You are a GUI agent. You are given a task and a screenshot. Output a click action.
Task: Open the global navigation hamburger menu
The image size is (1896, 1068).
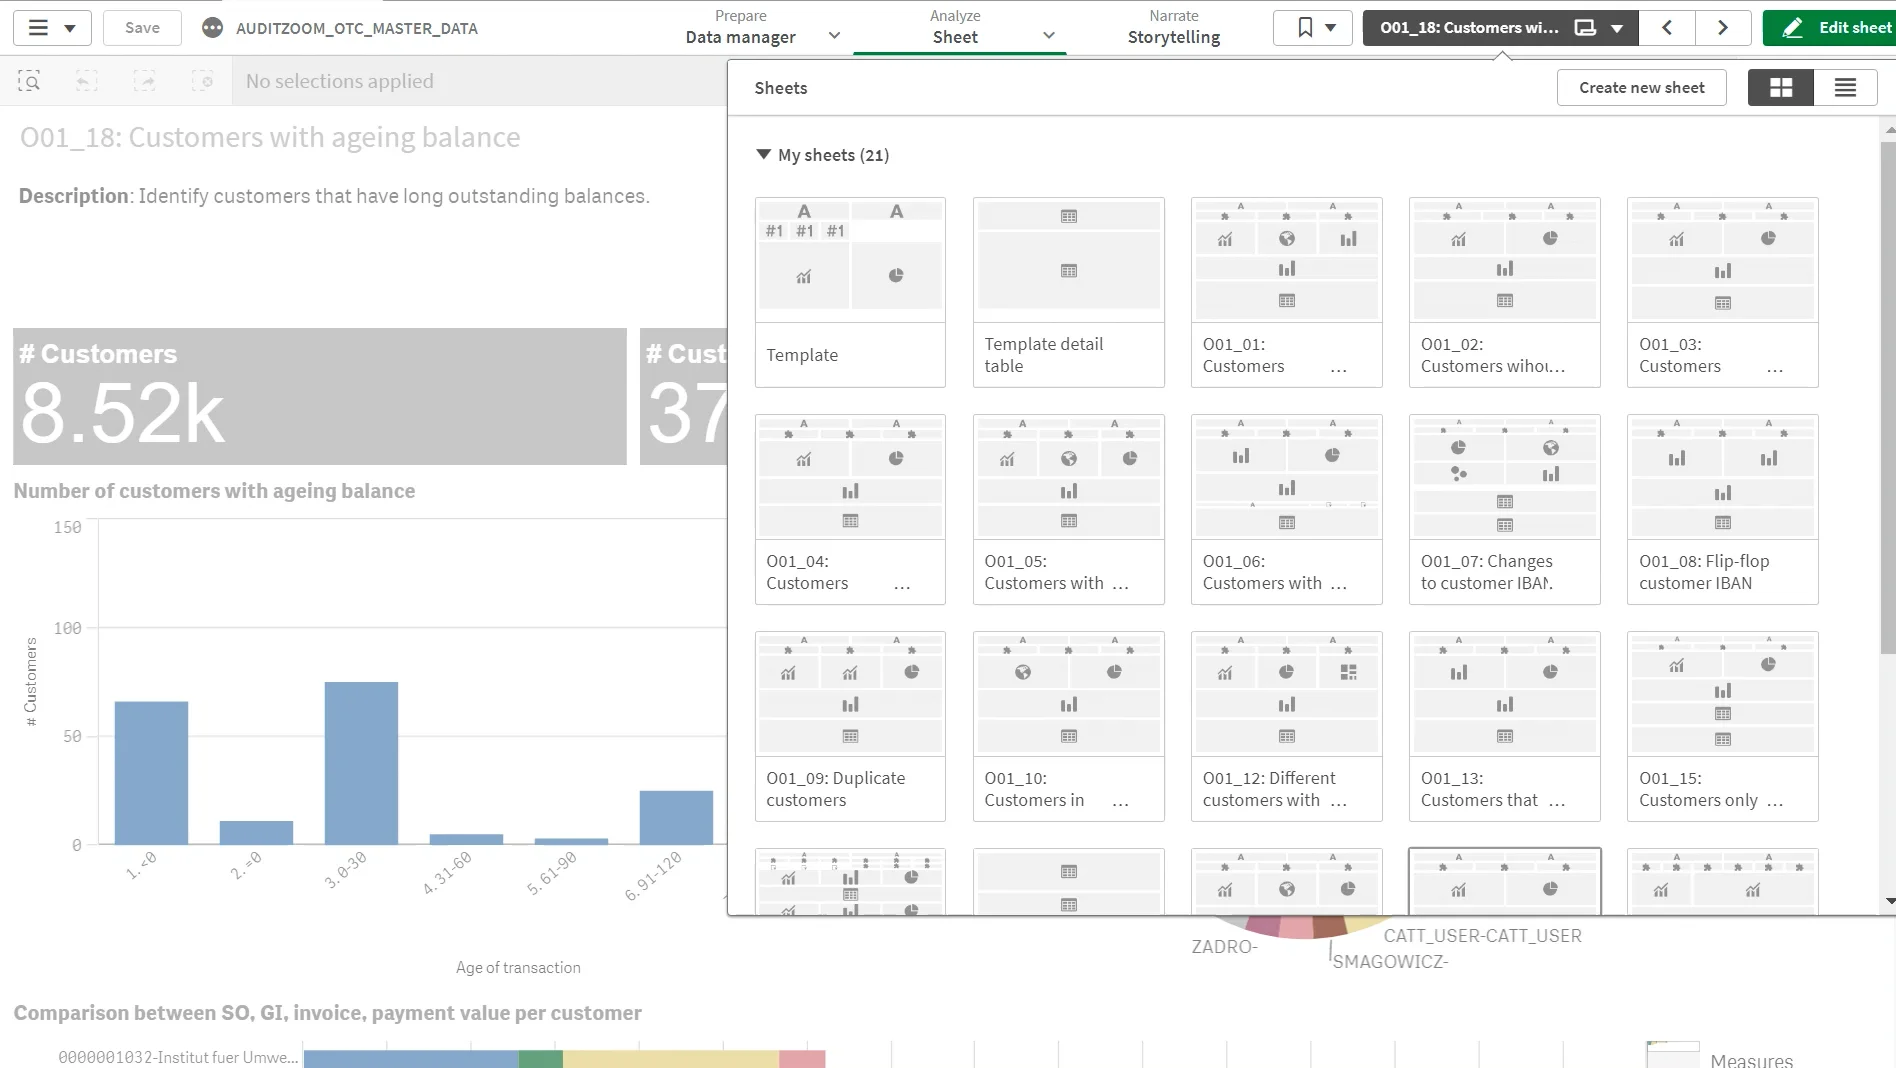38,27
